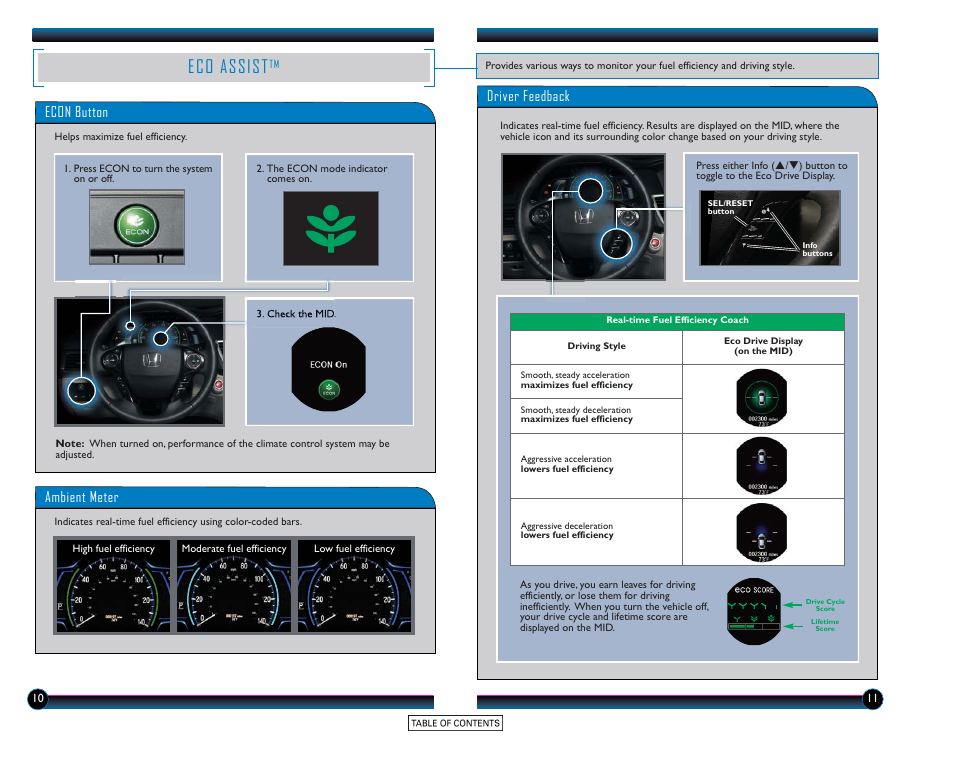The width and height of the screenshot is (954, 781).
Task: Click 'Aggressive acceleration' table cell
Action: pos(596,465)
